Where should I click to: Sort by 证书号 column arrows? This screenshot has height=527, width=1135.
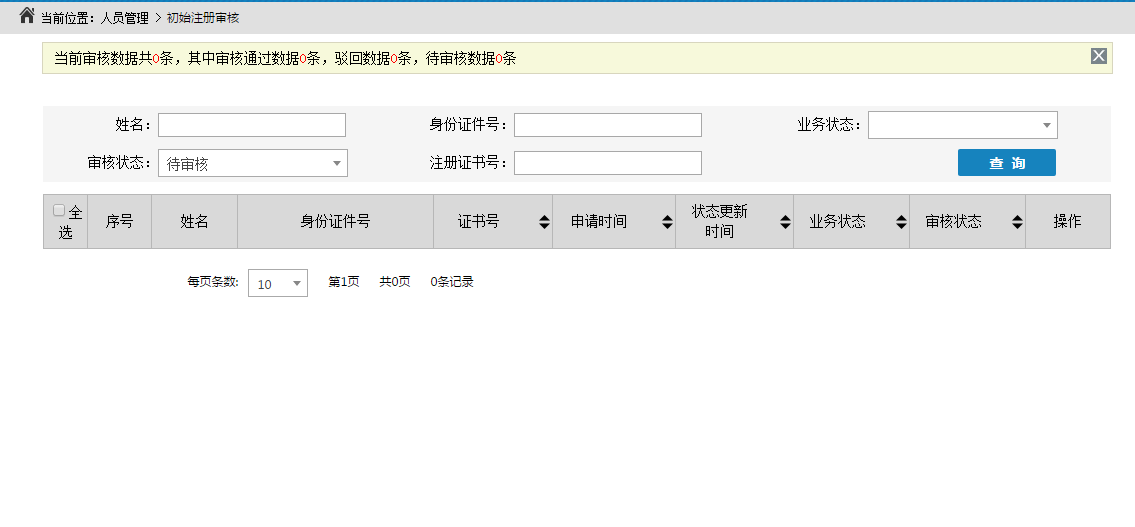[544, 222]
